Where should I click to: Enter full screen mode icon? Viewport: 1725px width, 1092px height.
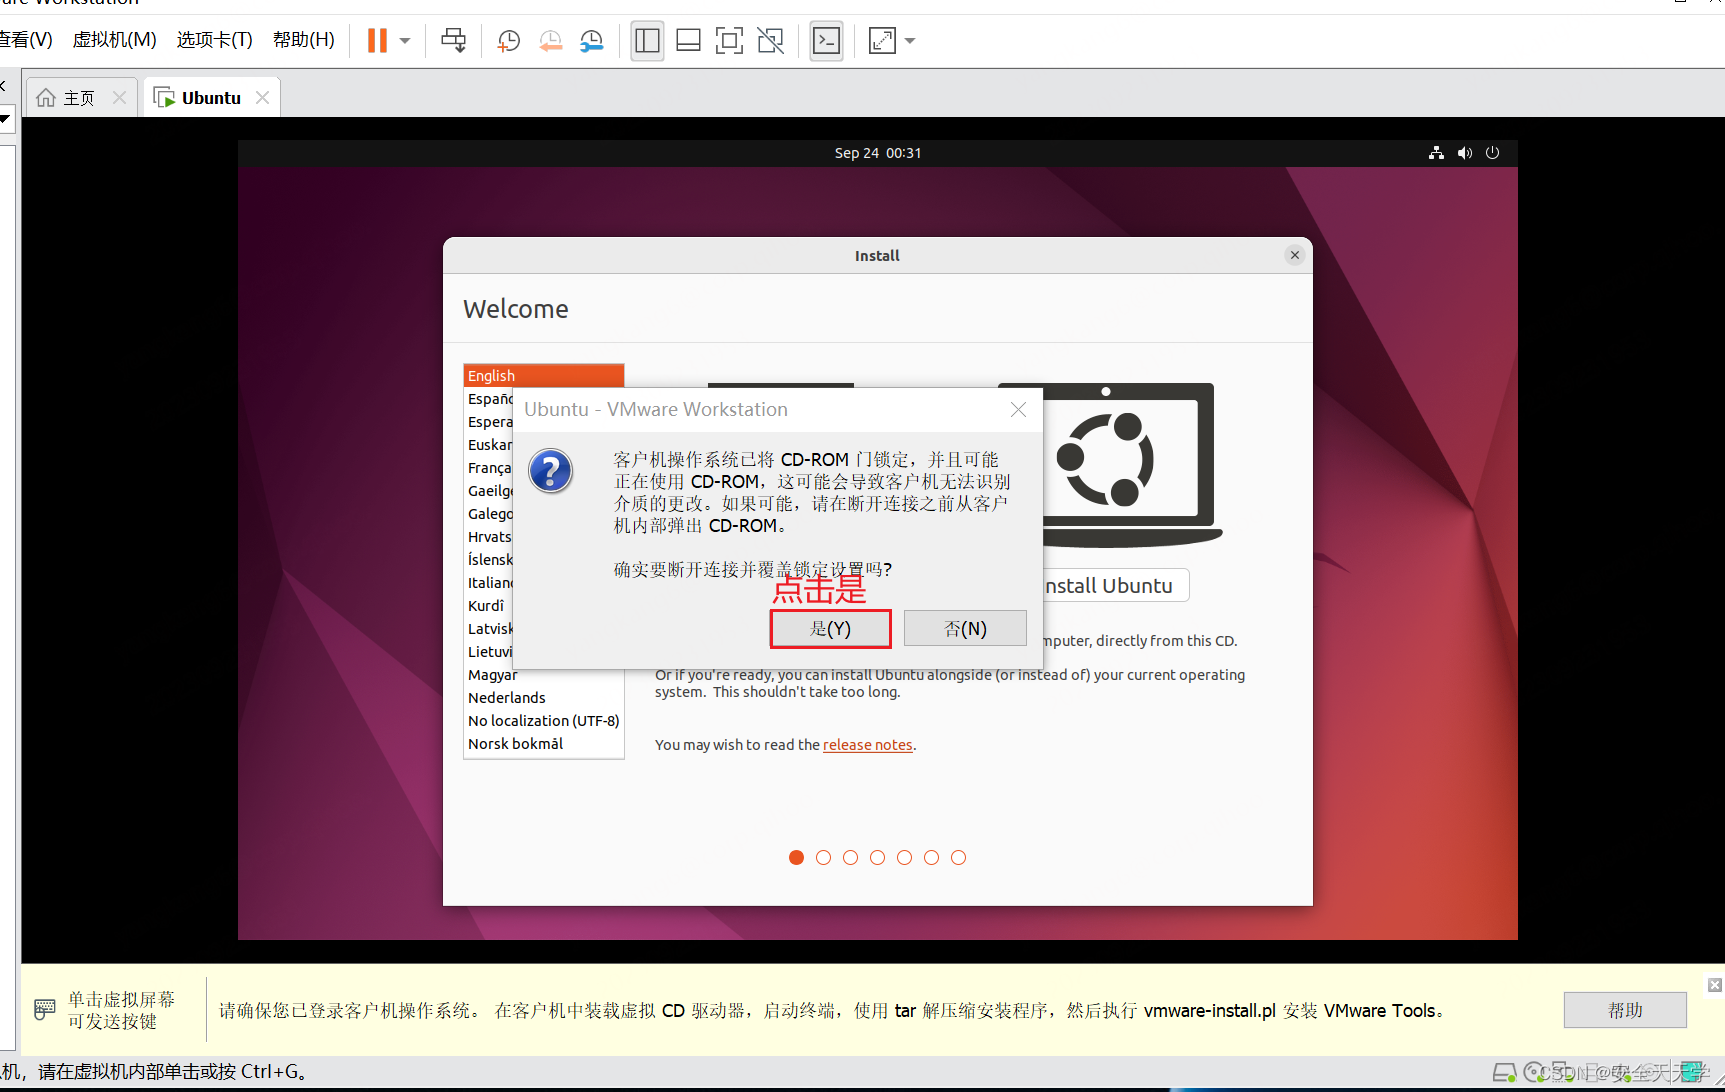coord(729,41)
